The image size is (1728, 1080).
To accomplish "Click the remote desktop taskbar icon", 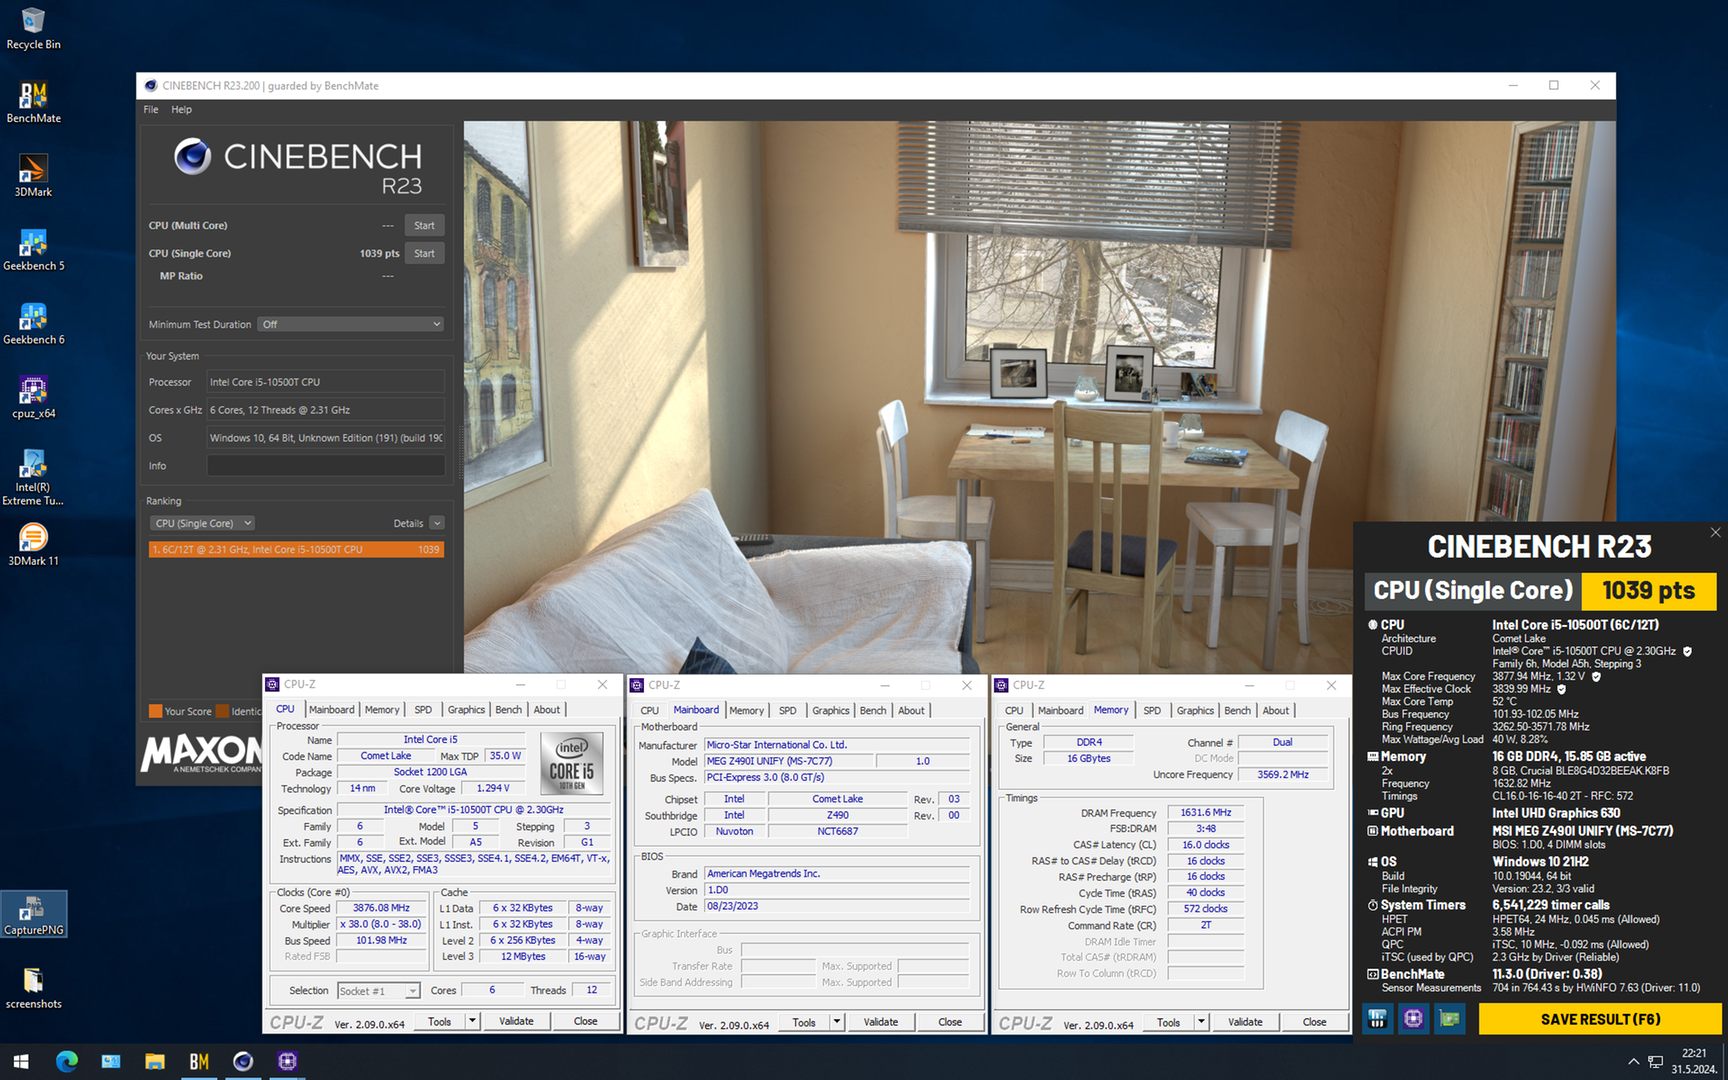I will point(110,1061).
